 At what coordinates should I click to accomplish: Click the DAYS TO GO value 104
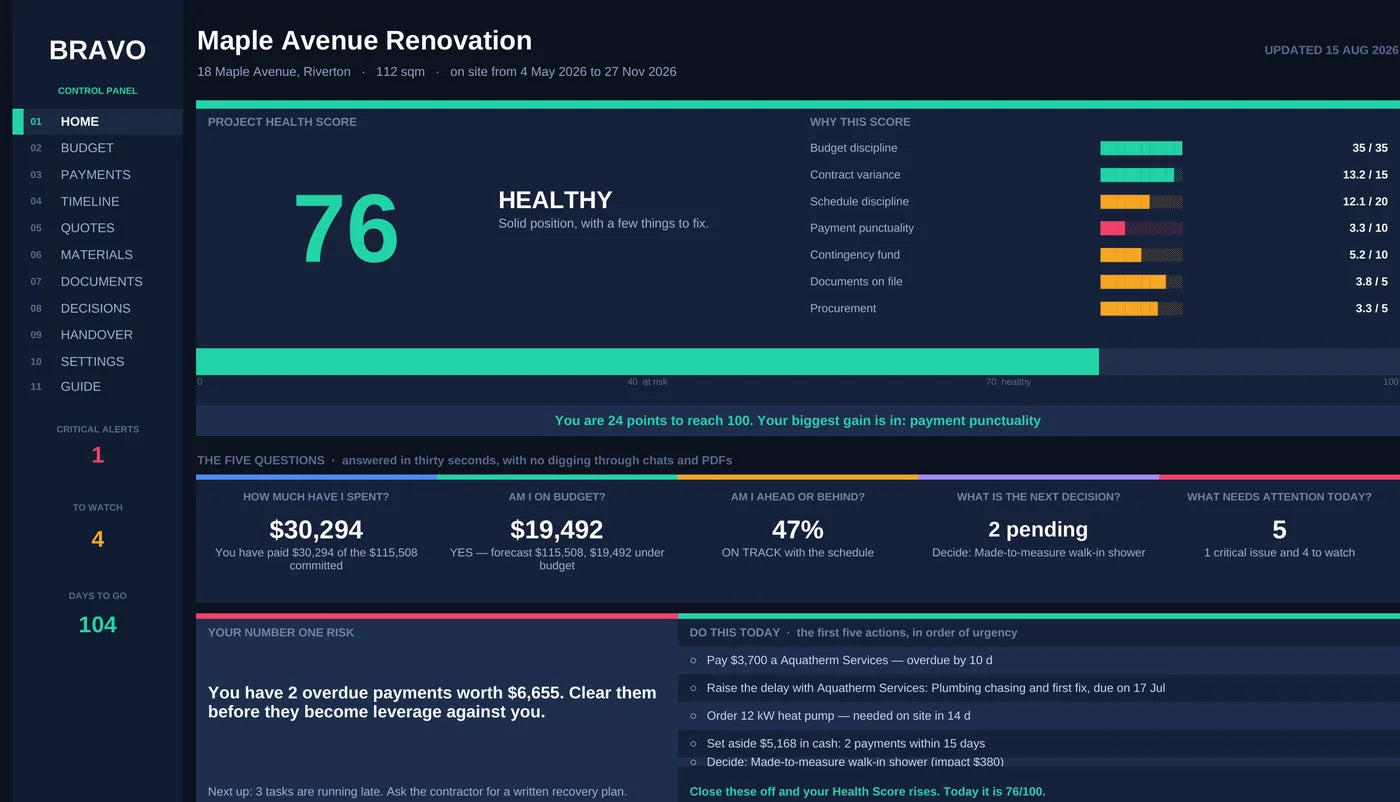(x=97, y=625)
